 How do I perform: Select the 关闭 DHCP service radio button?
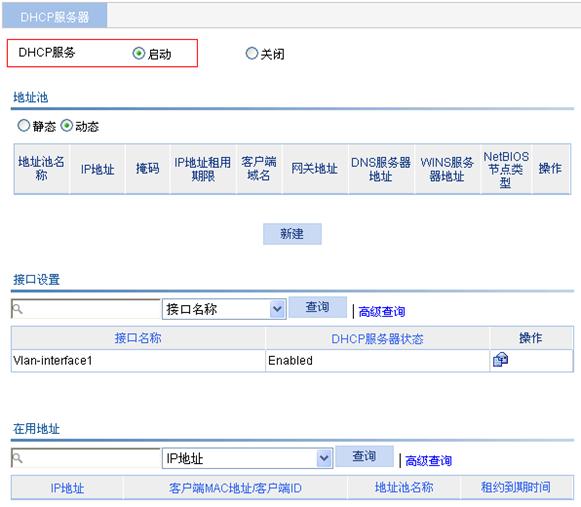tap(251, 53)
